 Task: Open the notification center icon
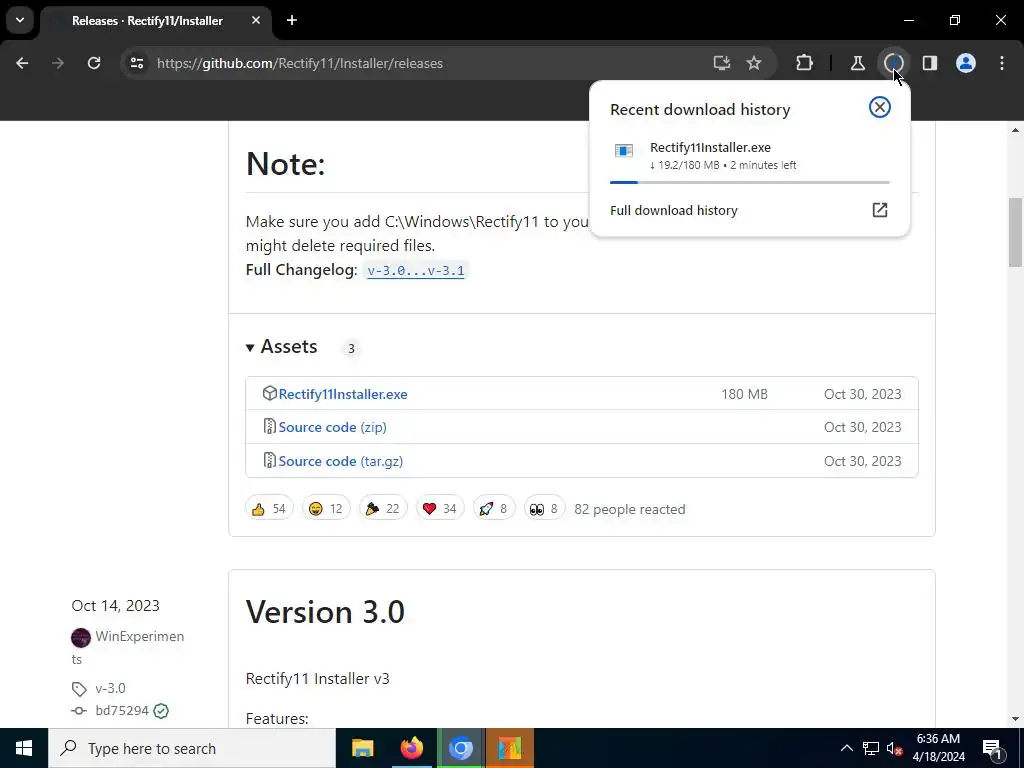pyautogui.click(x=992, y=748)
